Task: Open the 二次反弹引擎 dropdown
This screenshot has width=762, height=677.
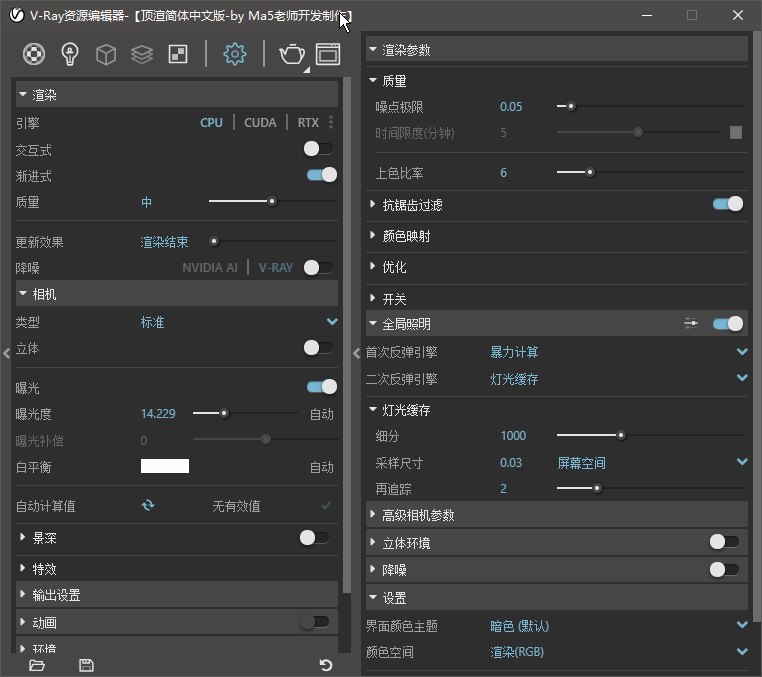Action: 742,378
